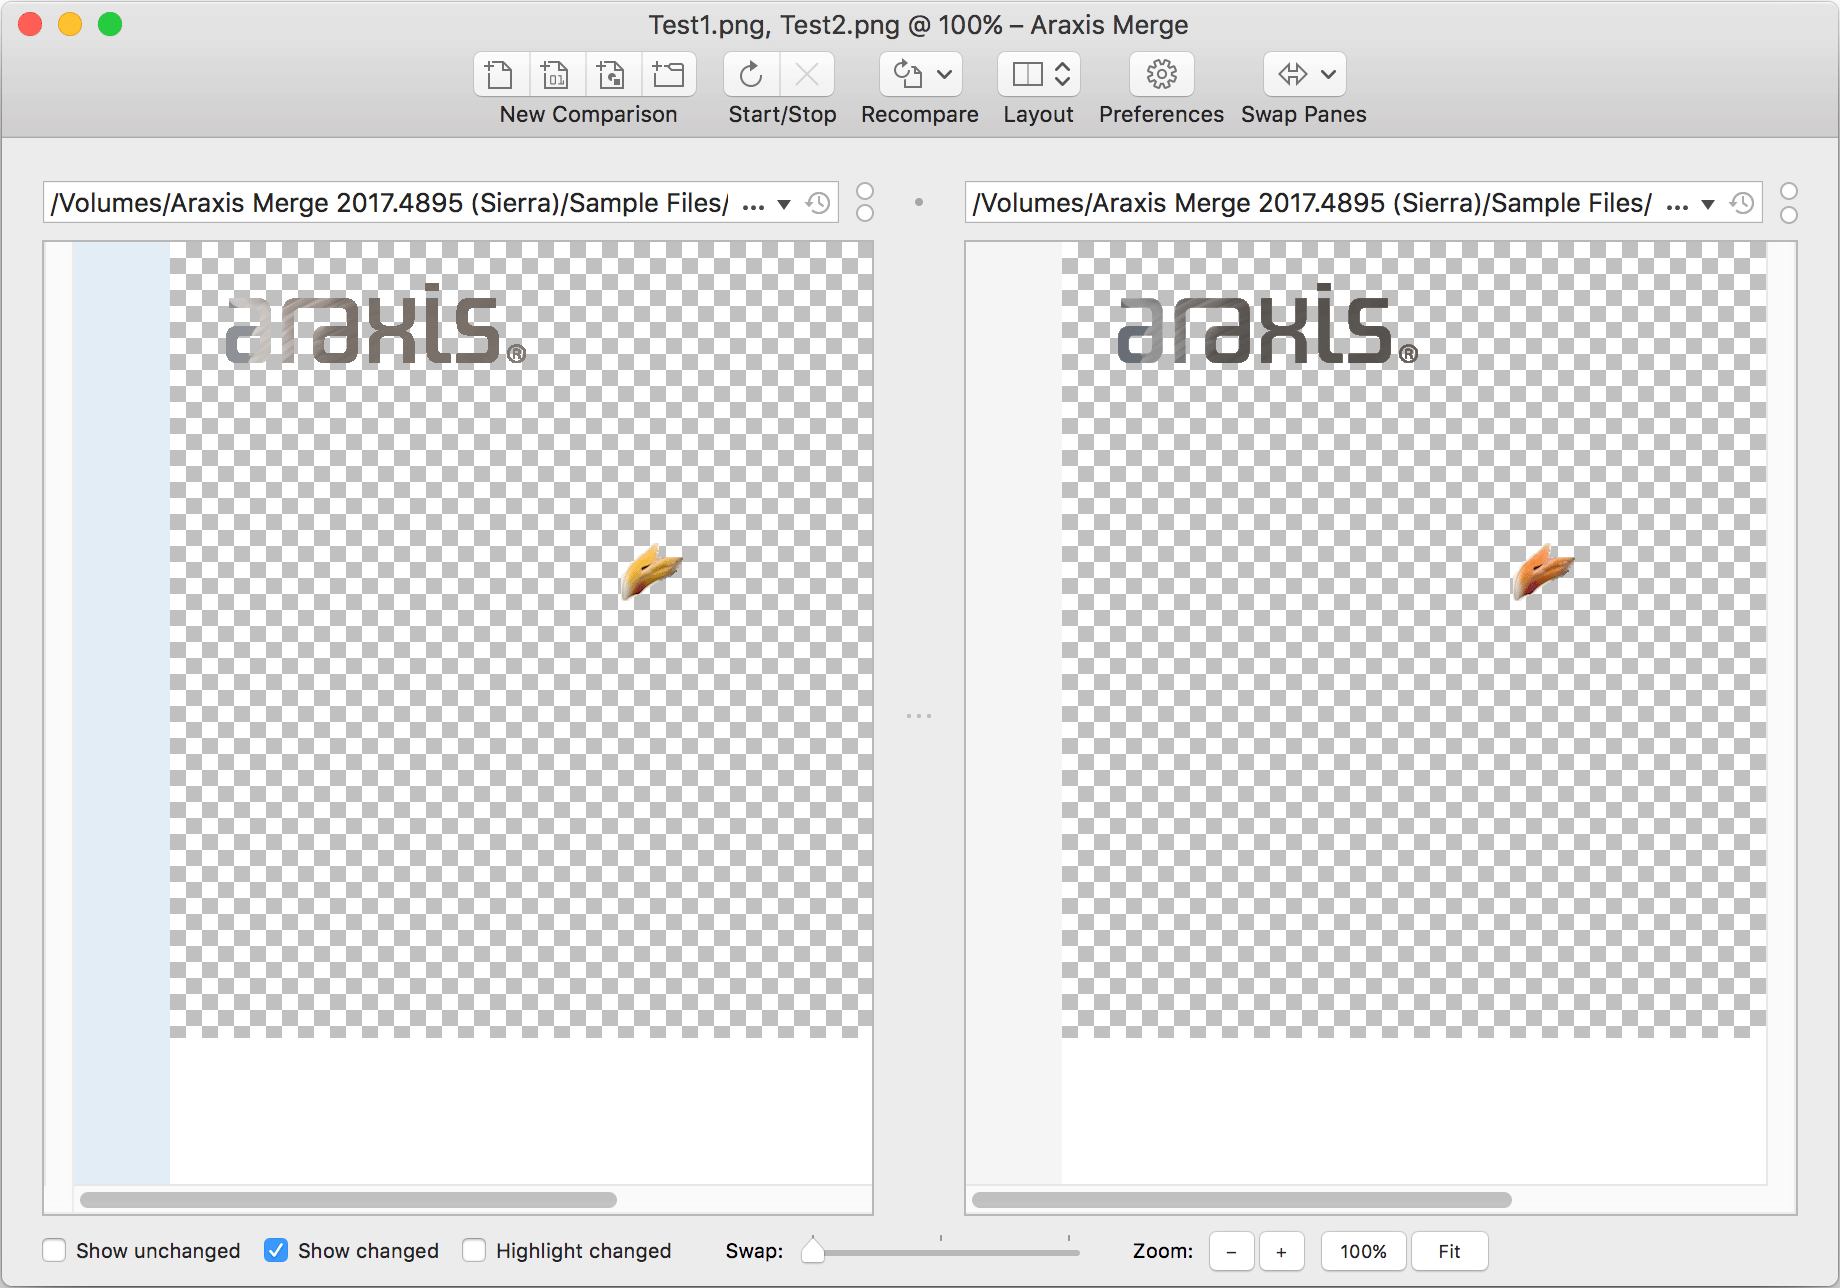The height and width of the screenshot is (1288, 1840).
Task: Swap the comparison panes
Action: tap(1291, 74)
